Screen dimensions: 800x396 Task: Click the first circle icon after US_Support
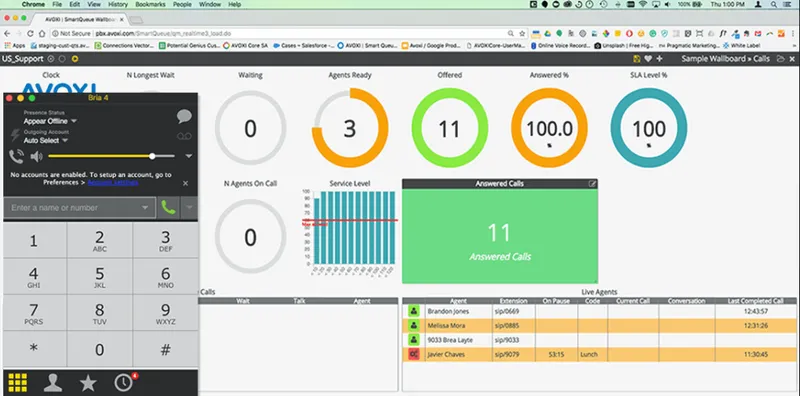pos(51,59)
